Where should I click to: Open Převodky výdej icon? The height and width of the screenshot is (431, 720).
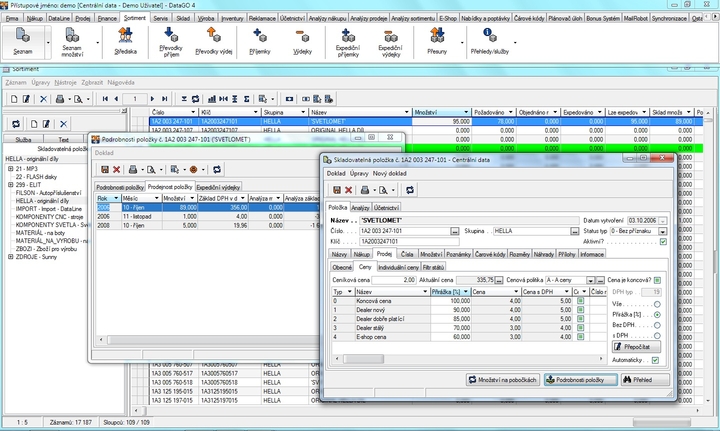[x=214, y=41]
